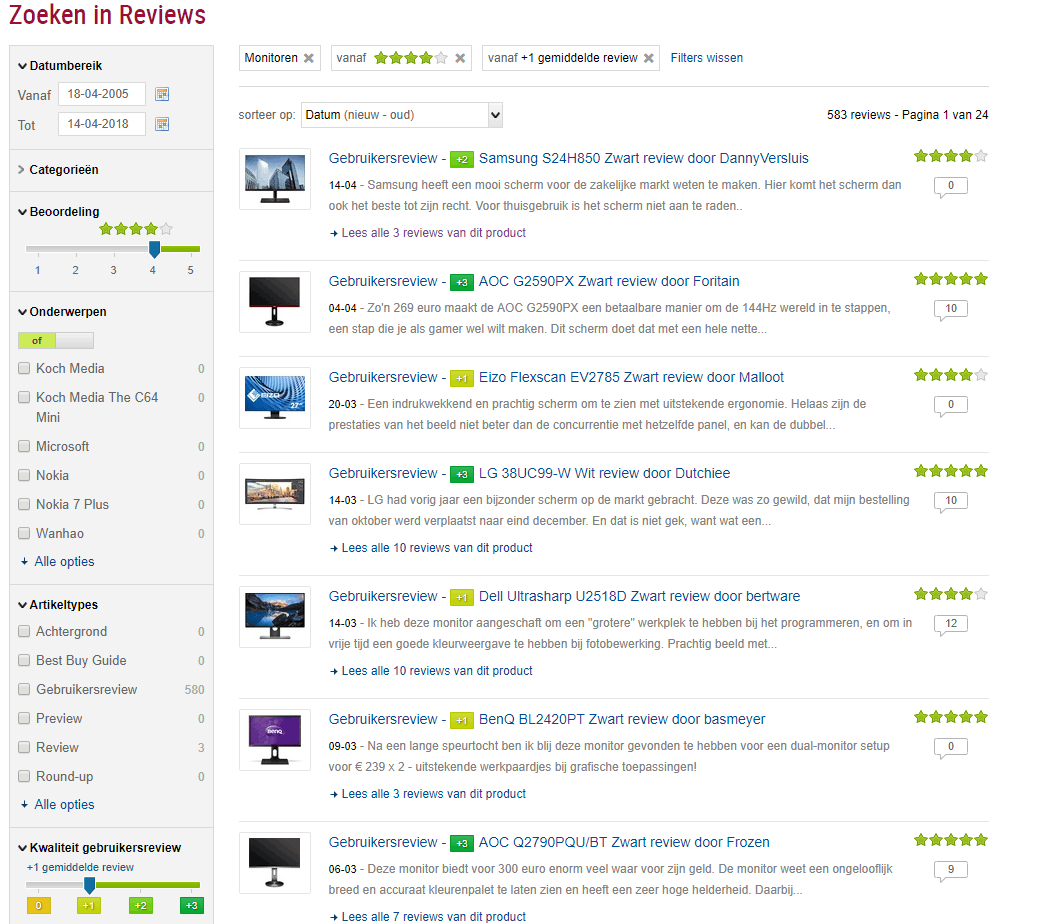Open comments bubble on BenQ BL2420PT review

(x=951, y=748)
